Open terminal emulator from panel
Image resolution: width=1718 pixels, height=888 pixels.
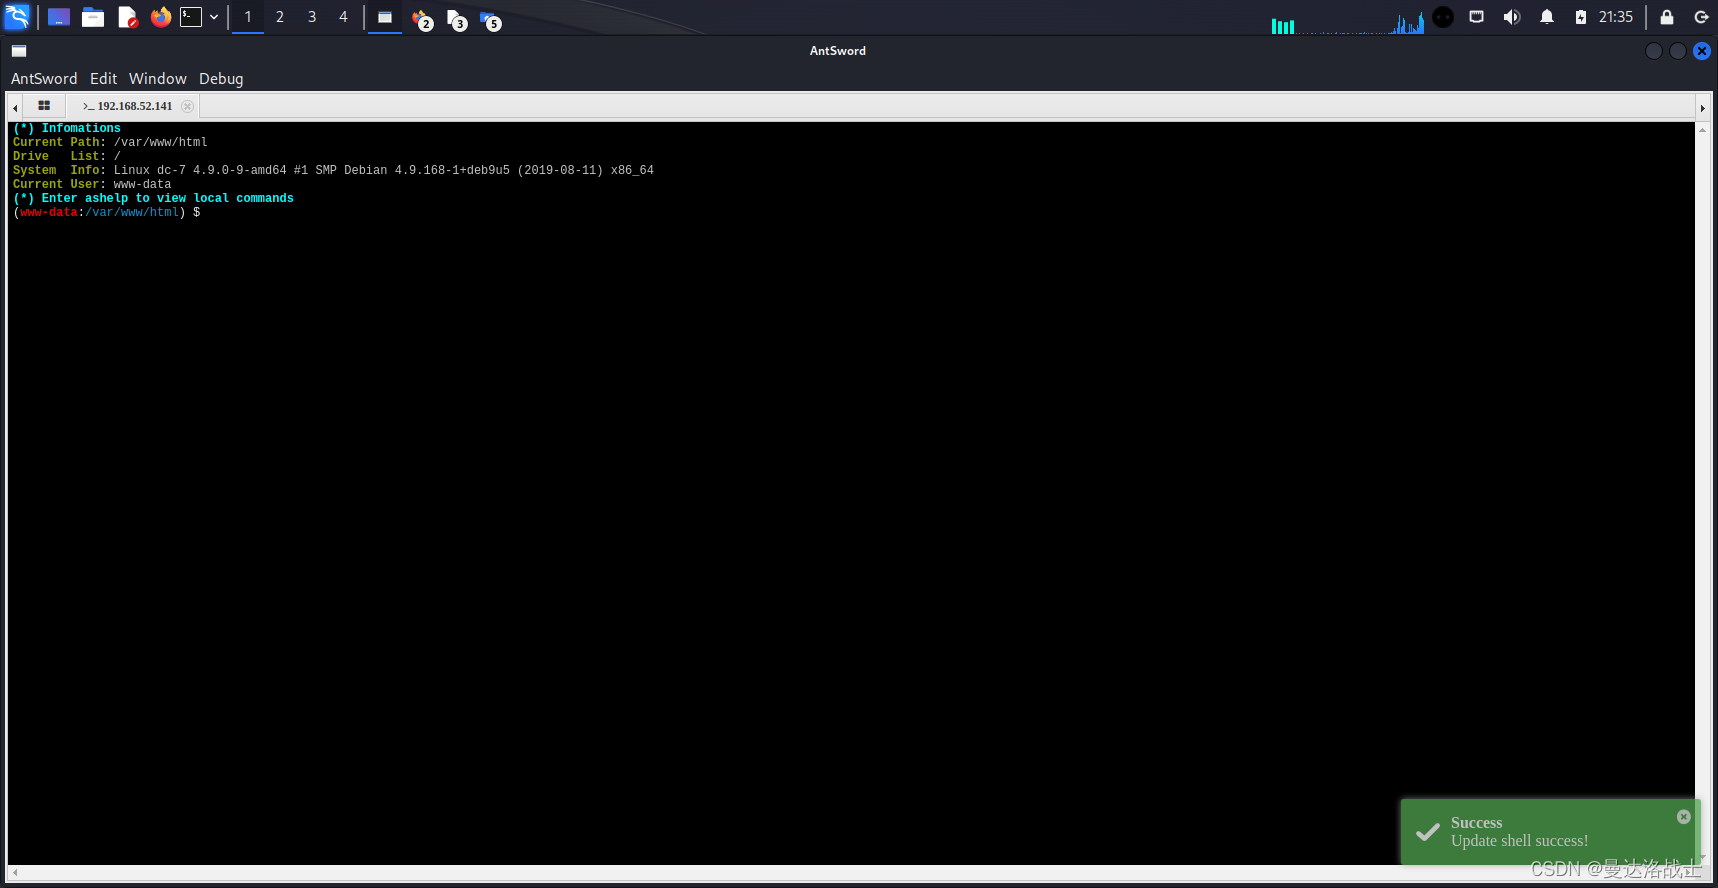pyautogui.click(x=191, y=17)
